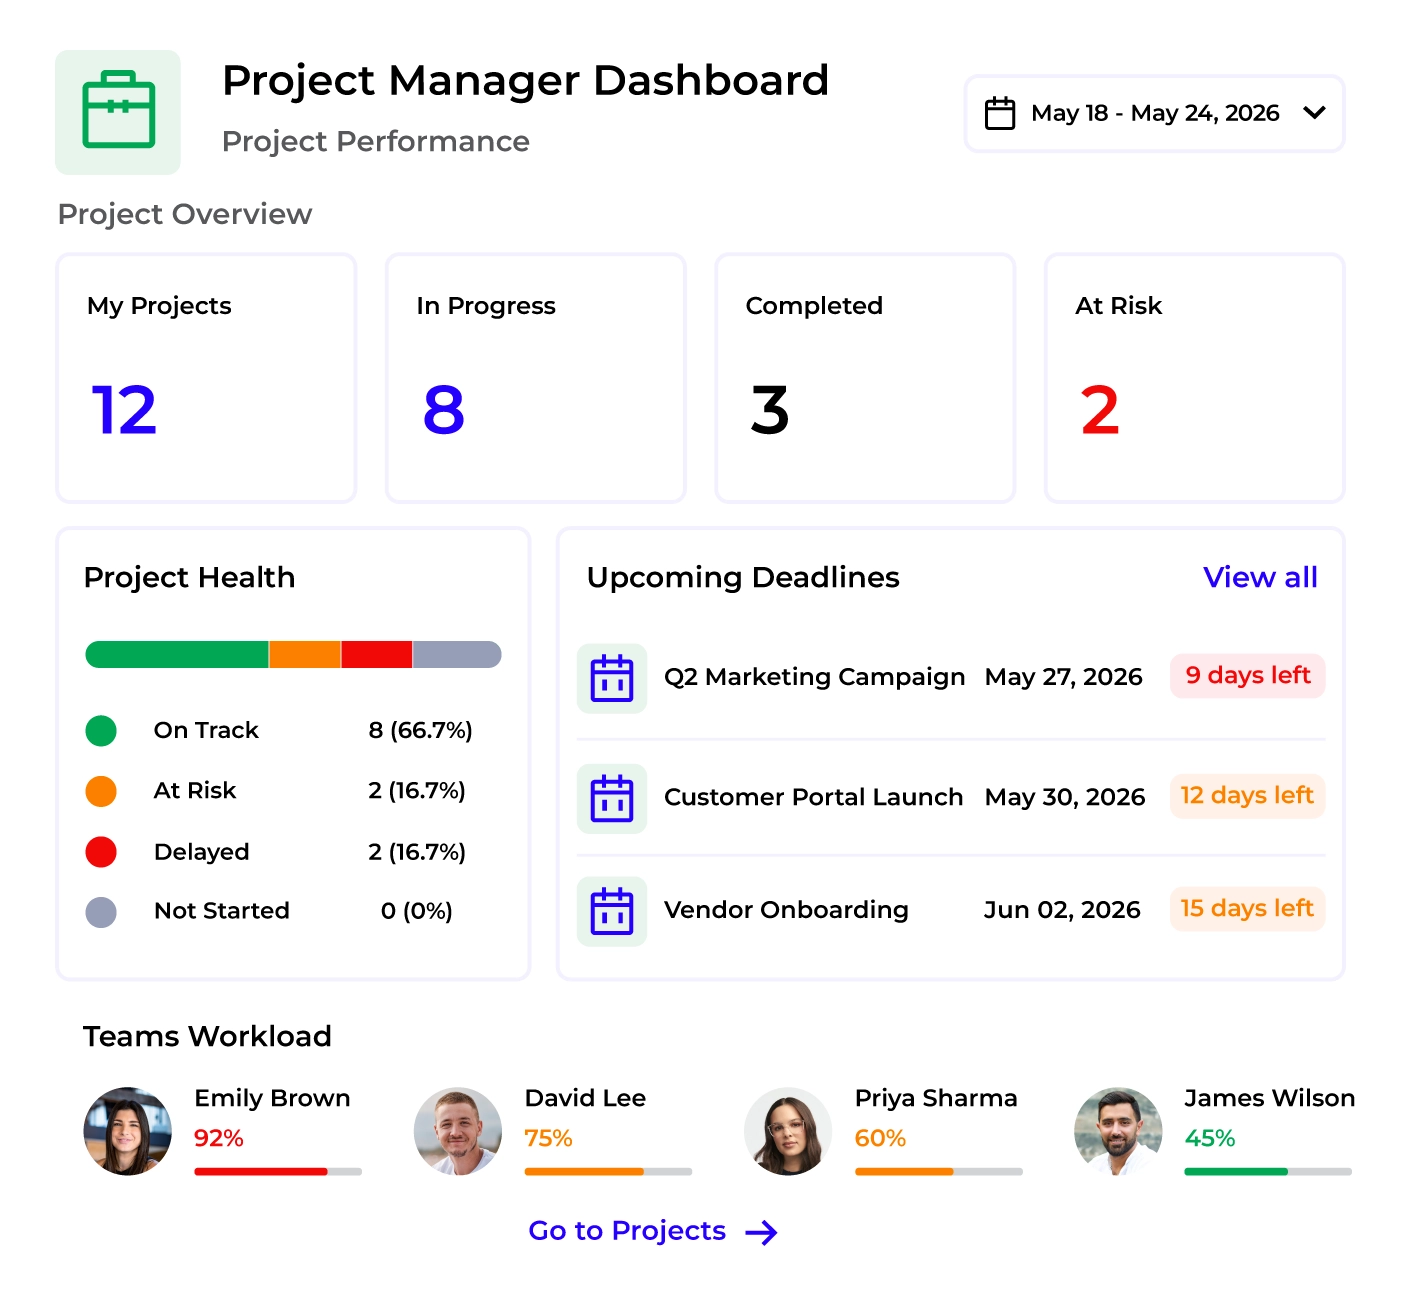Click the arrow next to Go to Projects

pos(762,1232)
